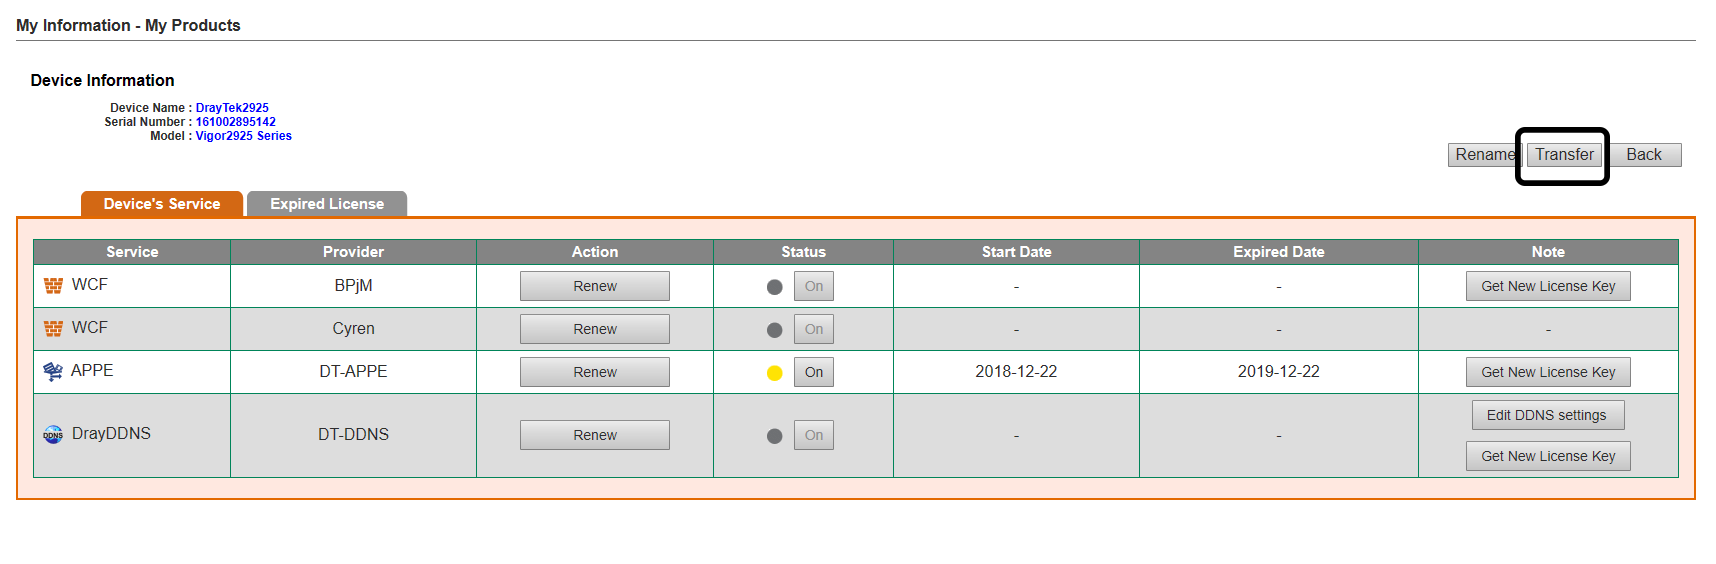The image size is (1716, 564).
Task: Click the BPjM provider cell
Action: tap(353, 286)
